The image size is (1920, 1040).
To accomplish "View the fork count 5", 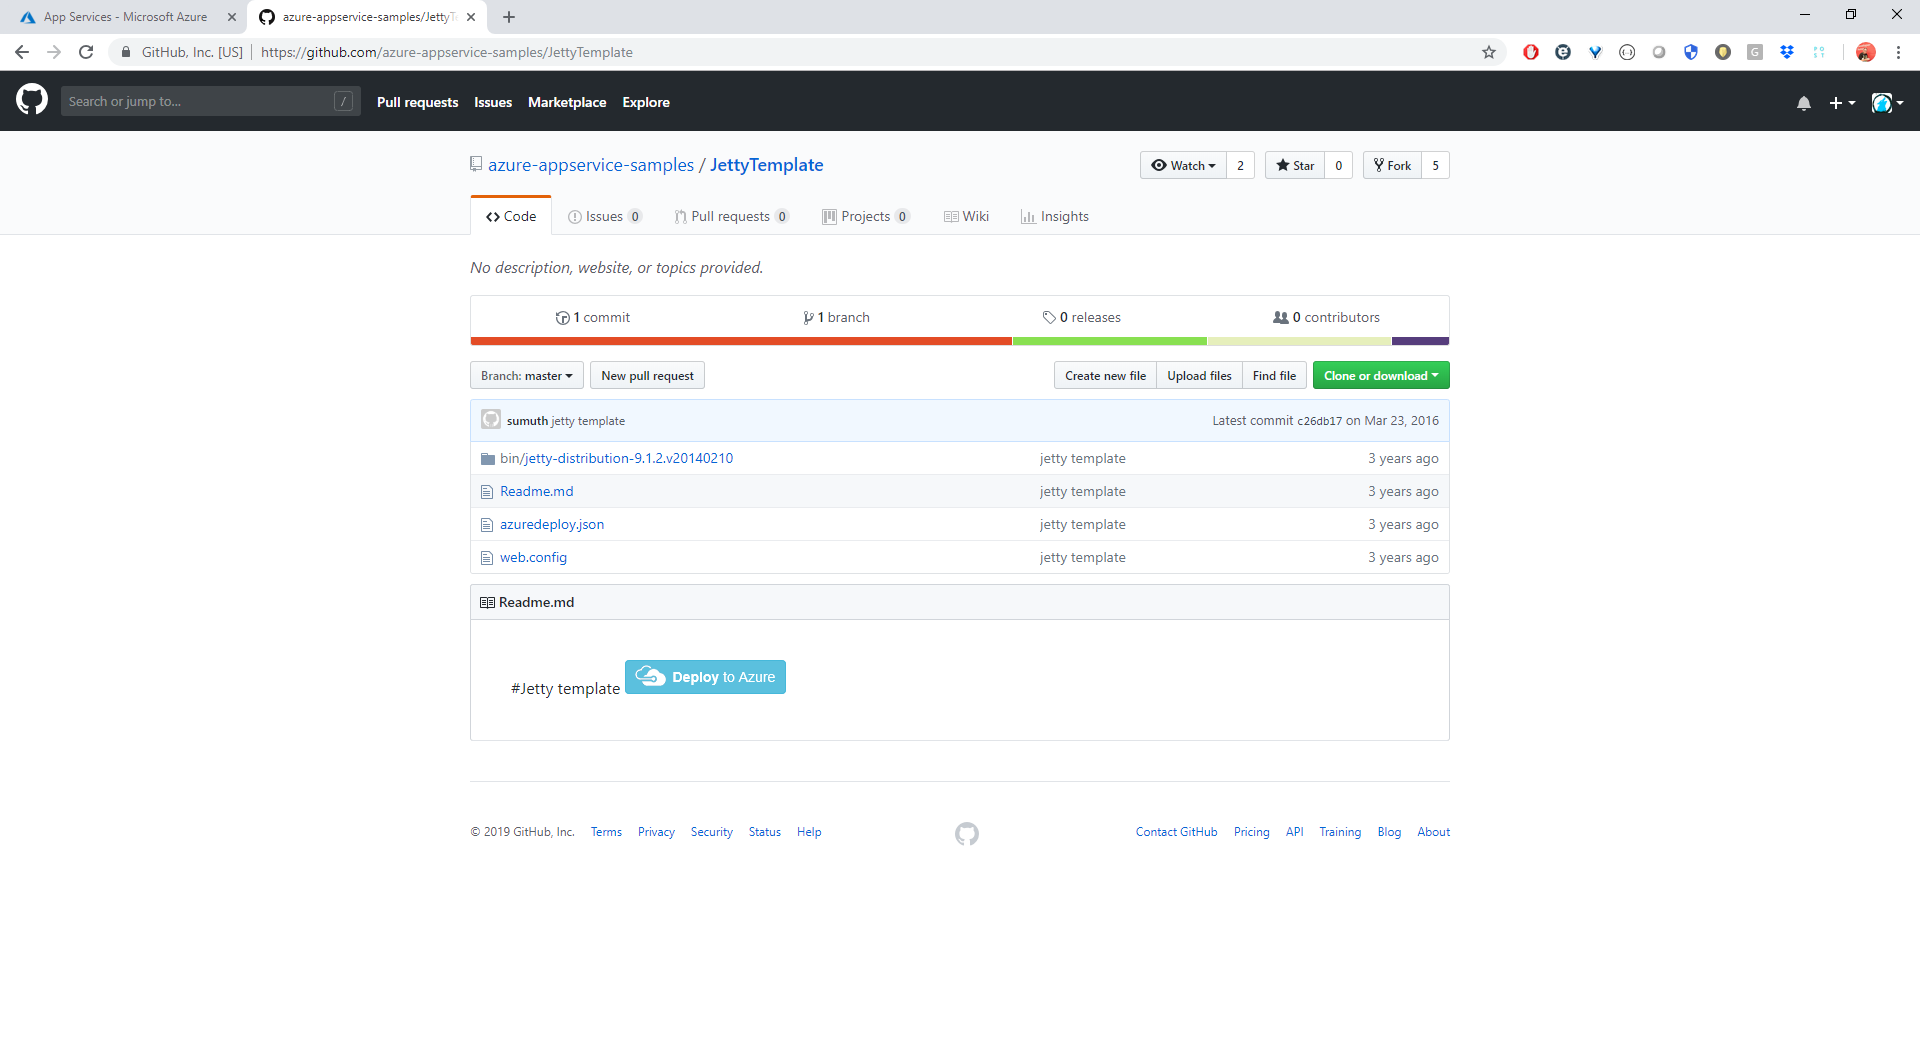I will pyautogui.click(x=1435, y=165).
